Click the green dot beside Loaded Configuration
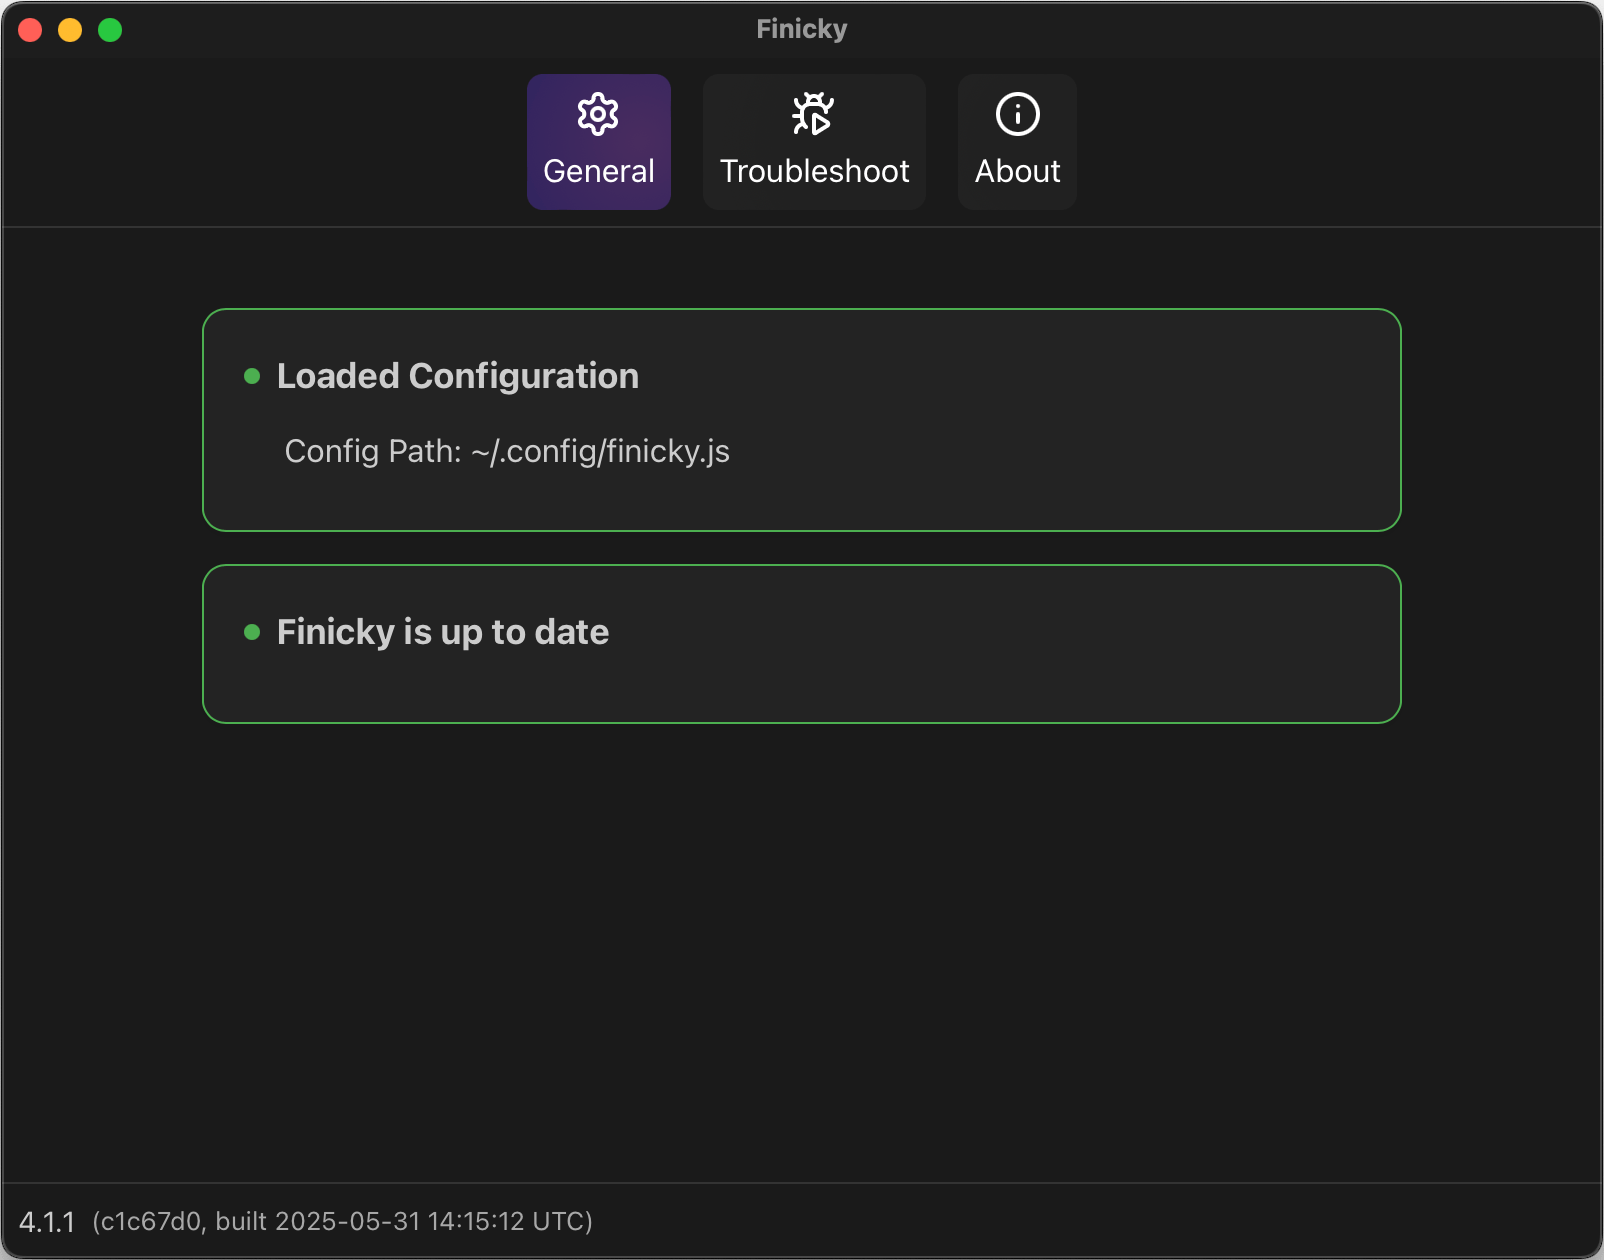The image size is (1604, 1260). pos(252,376)
